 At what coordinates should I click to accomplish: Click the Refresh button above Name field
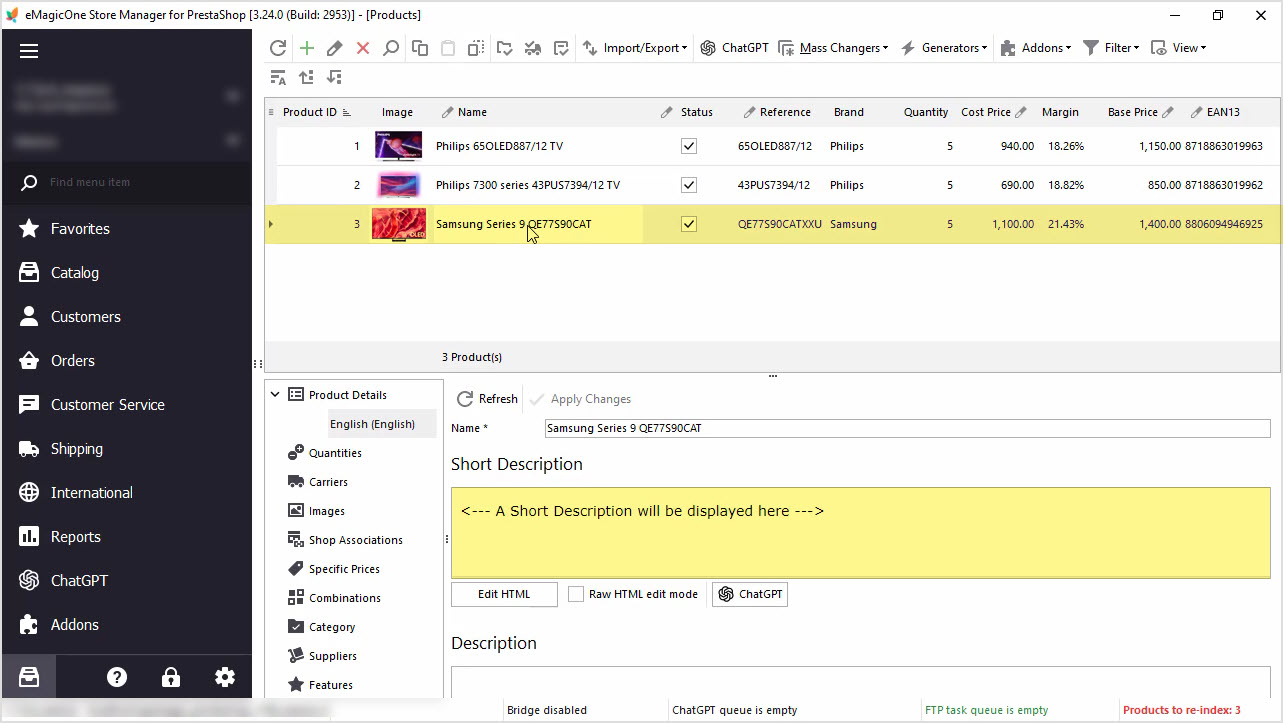(487, 399)
